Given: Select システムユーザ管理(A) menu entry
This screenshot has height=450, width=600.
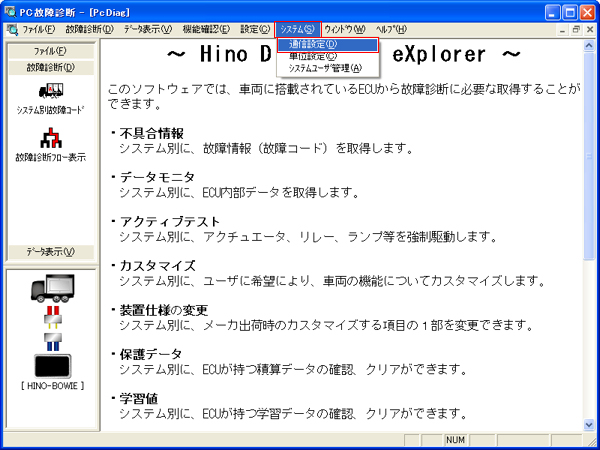Looking at the screenshot, I should pos(327,69).
